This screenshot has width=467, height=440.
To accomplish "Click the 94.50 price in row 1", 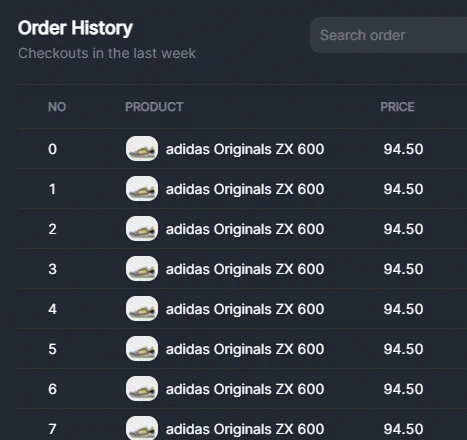I will [x=403, y=189].
